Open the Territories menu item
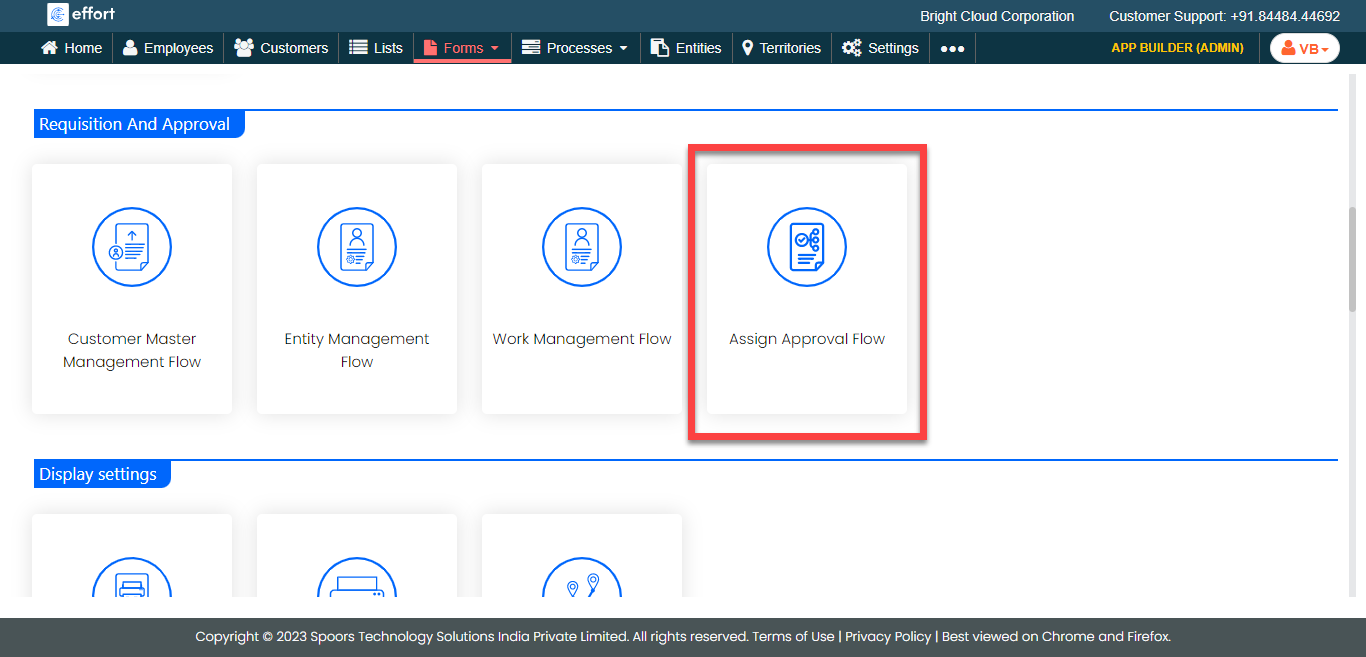The image size is (1366, 657). pyautogui.click(x=781, y=48)
